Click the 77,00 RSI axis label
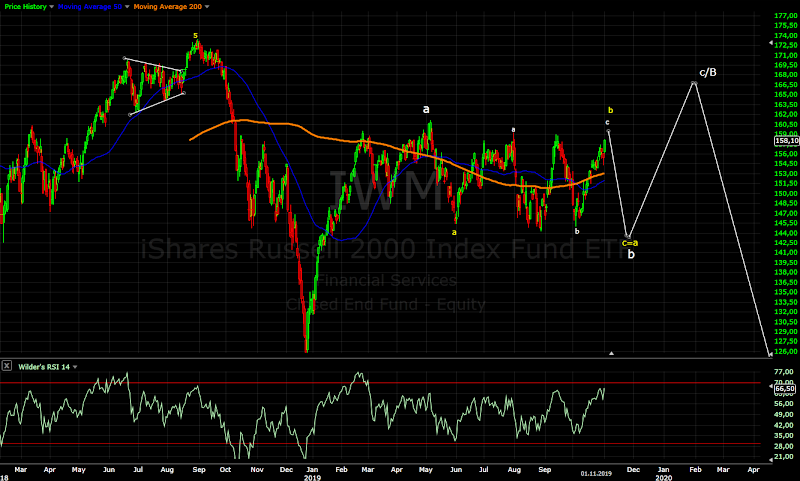 (x=784, y=372)
